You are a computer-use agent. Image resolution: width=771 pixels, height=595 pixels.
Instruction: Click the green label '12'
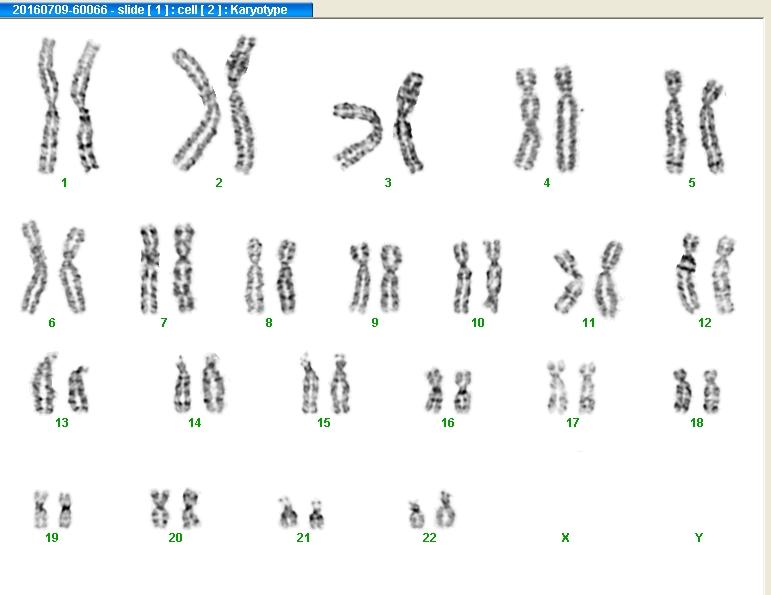705,323
